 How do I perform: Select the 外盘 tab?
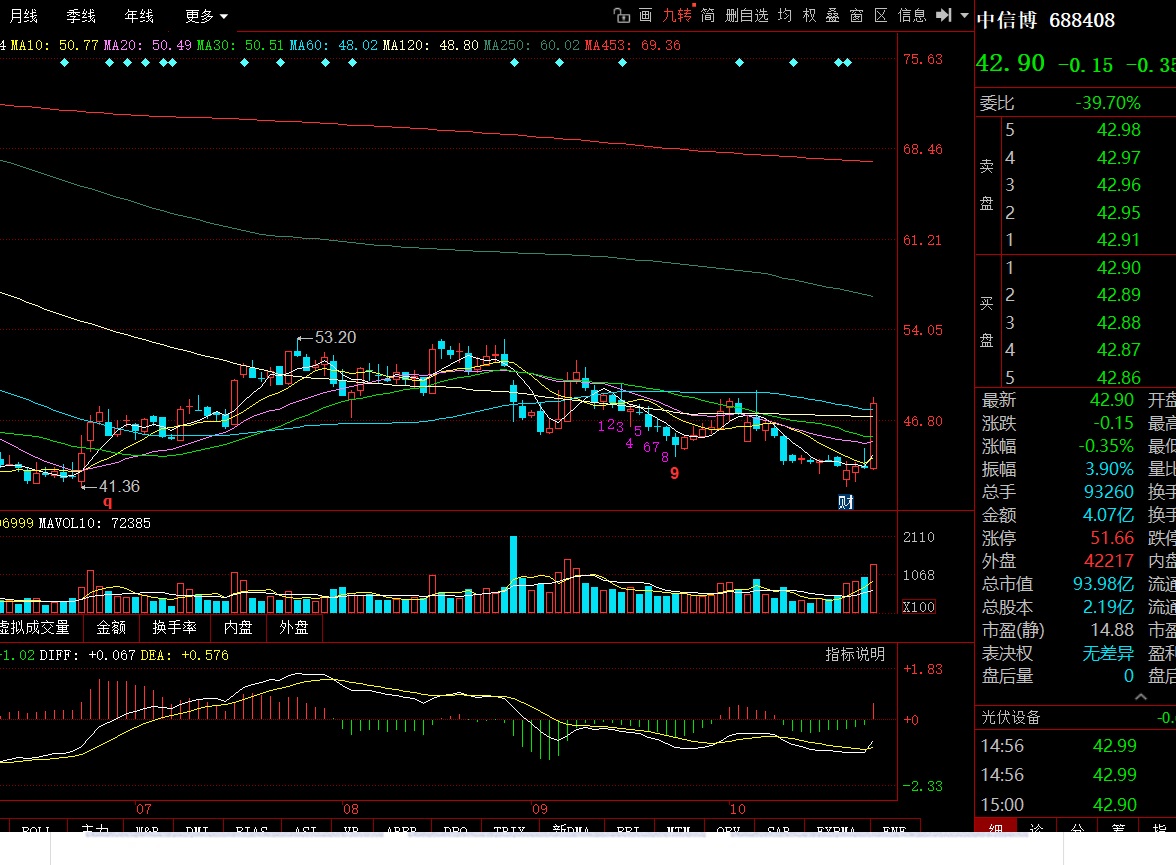[x=294, y=627]
